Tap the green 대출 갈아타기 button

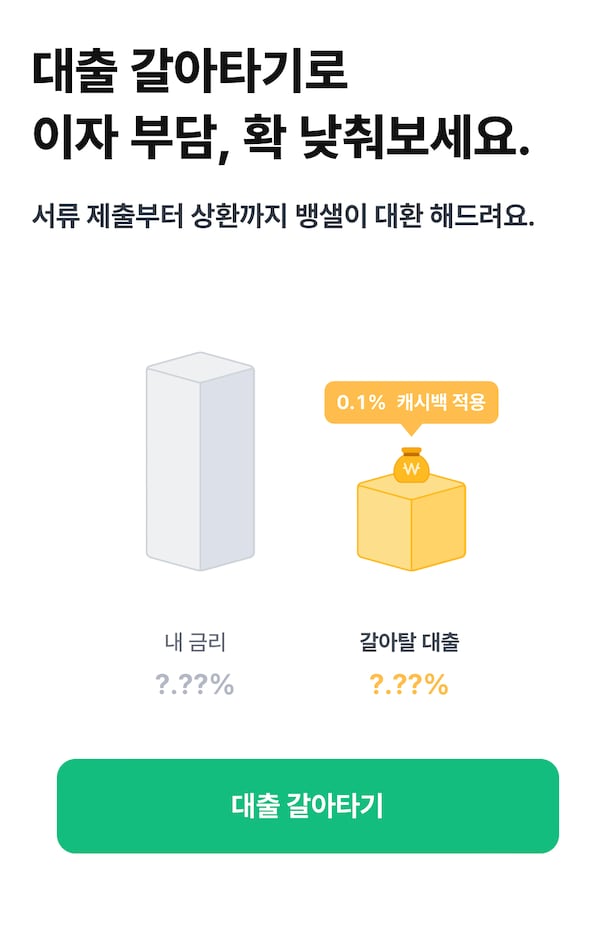point(307,806)
